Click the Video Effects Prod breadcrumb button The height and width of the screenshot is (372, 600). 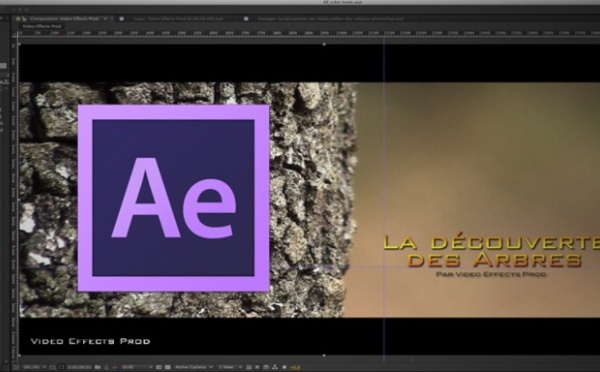pyautogui.click(x=42, y=26)
